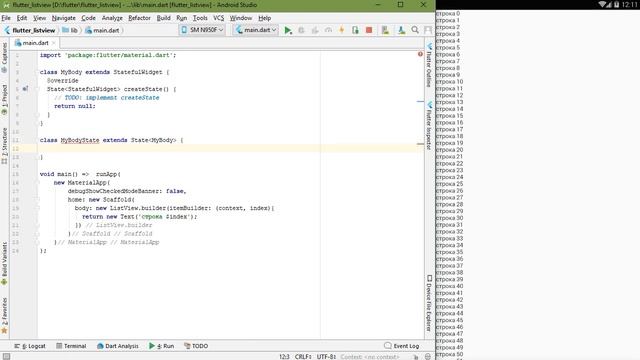Open the Window menu
640x360 pixels.
coord(240,18)
